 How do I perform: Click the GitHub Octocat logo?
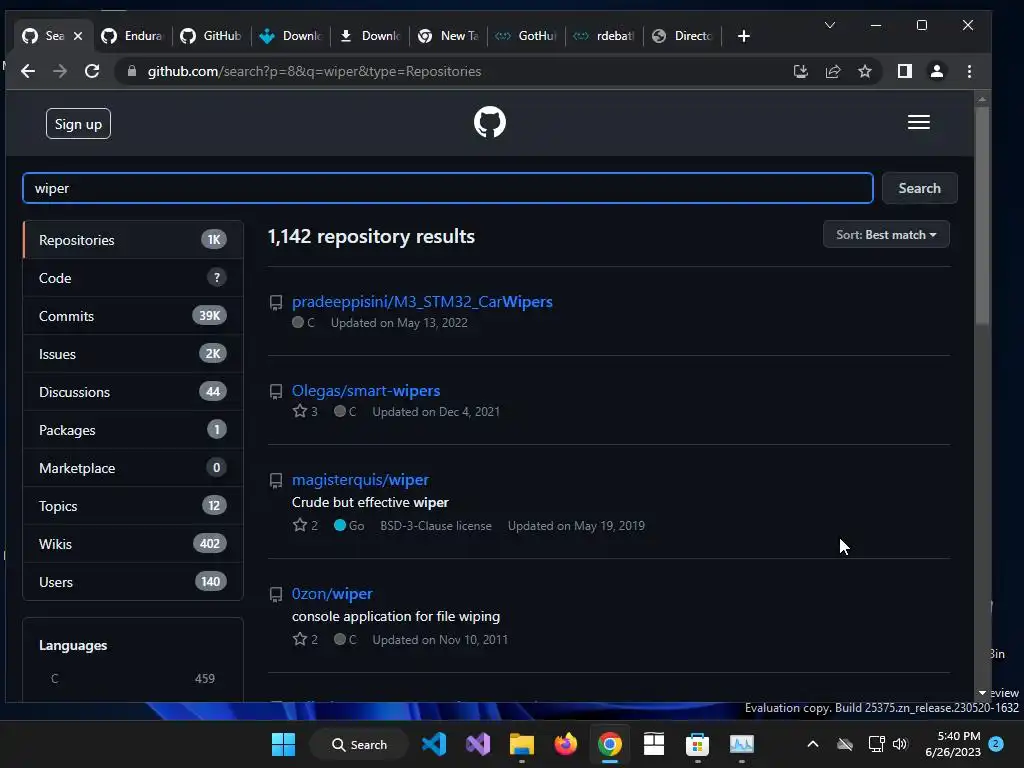(489, 122)
